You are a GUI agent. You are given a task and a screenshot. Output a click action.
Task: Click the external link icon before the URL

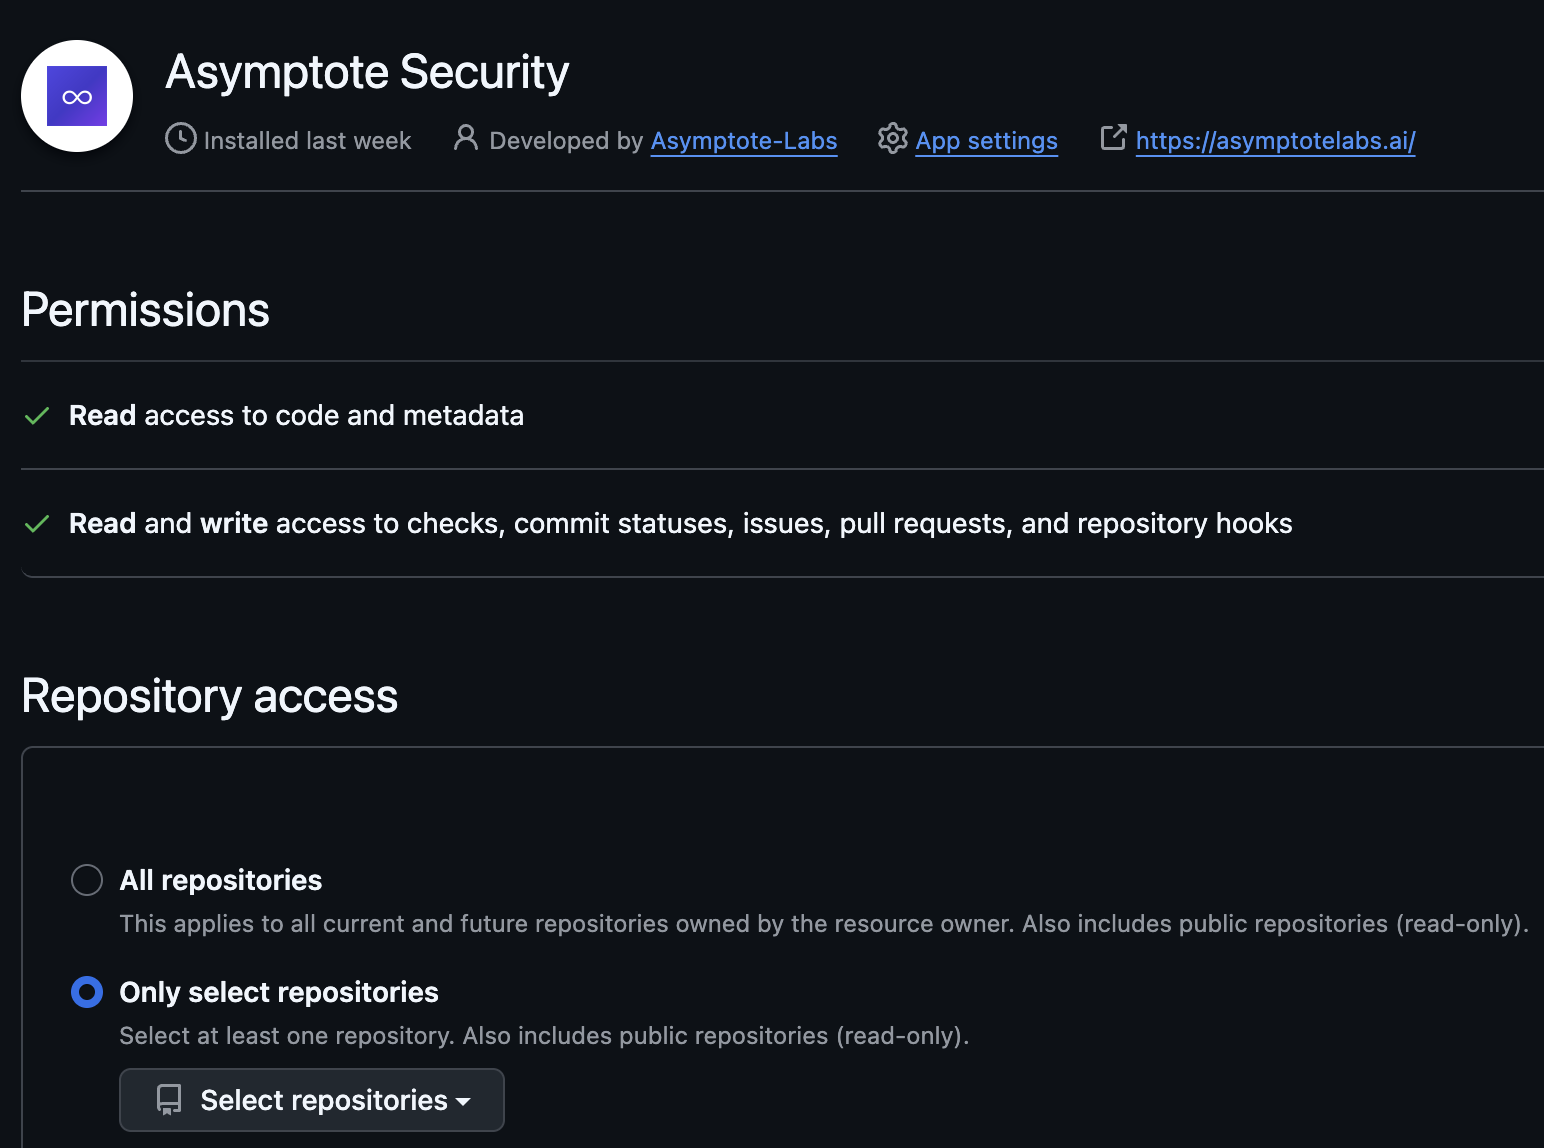1113,138
